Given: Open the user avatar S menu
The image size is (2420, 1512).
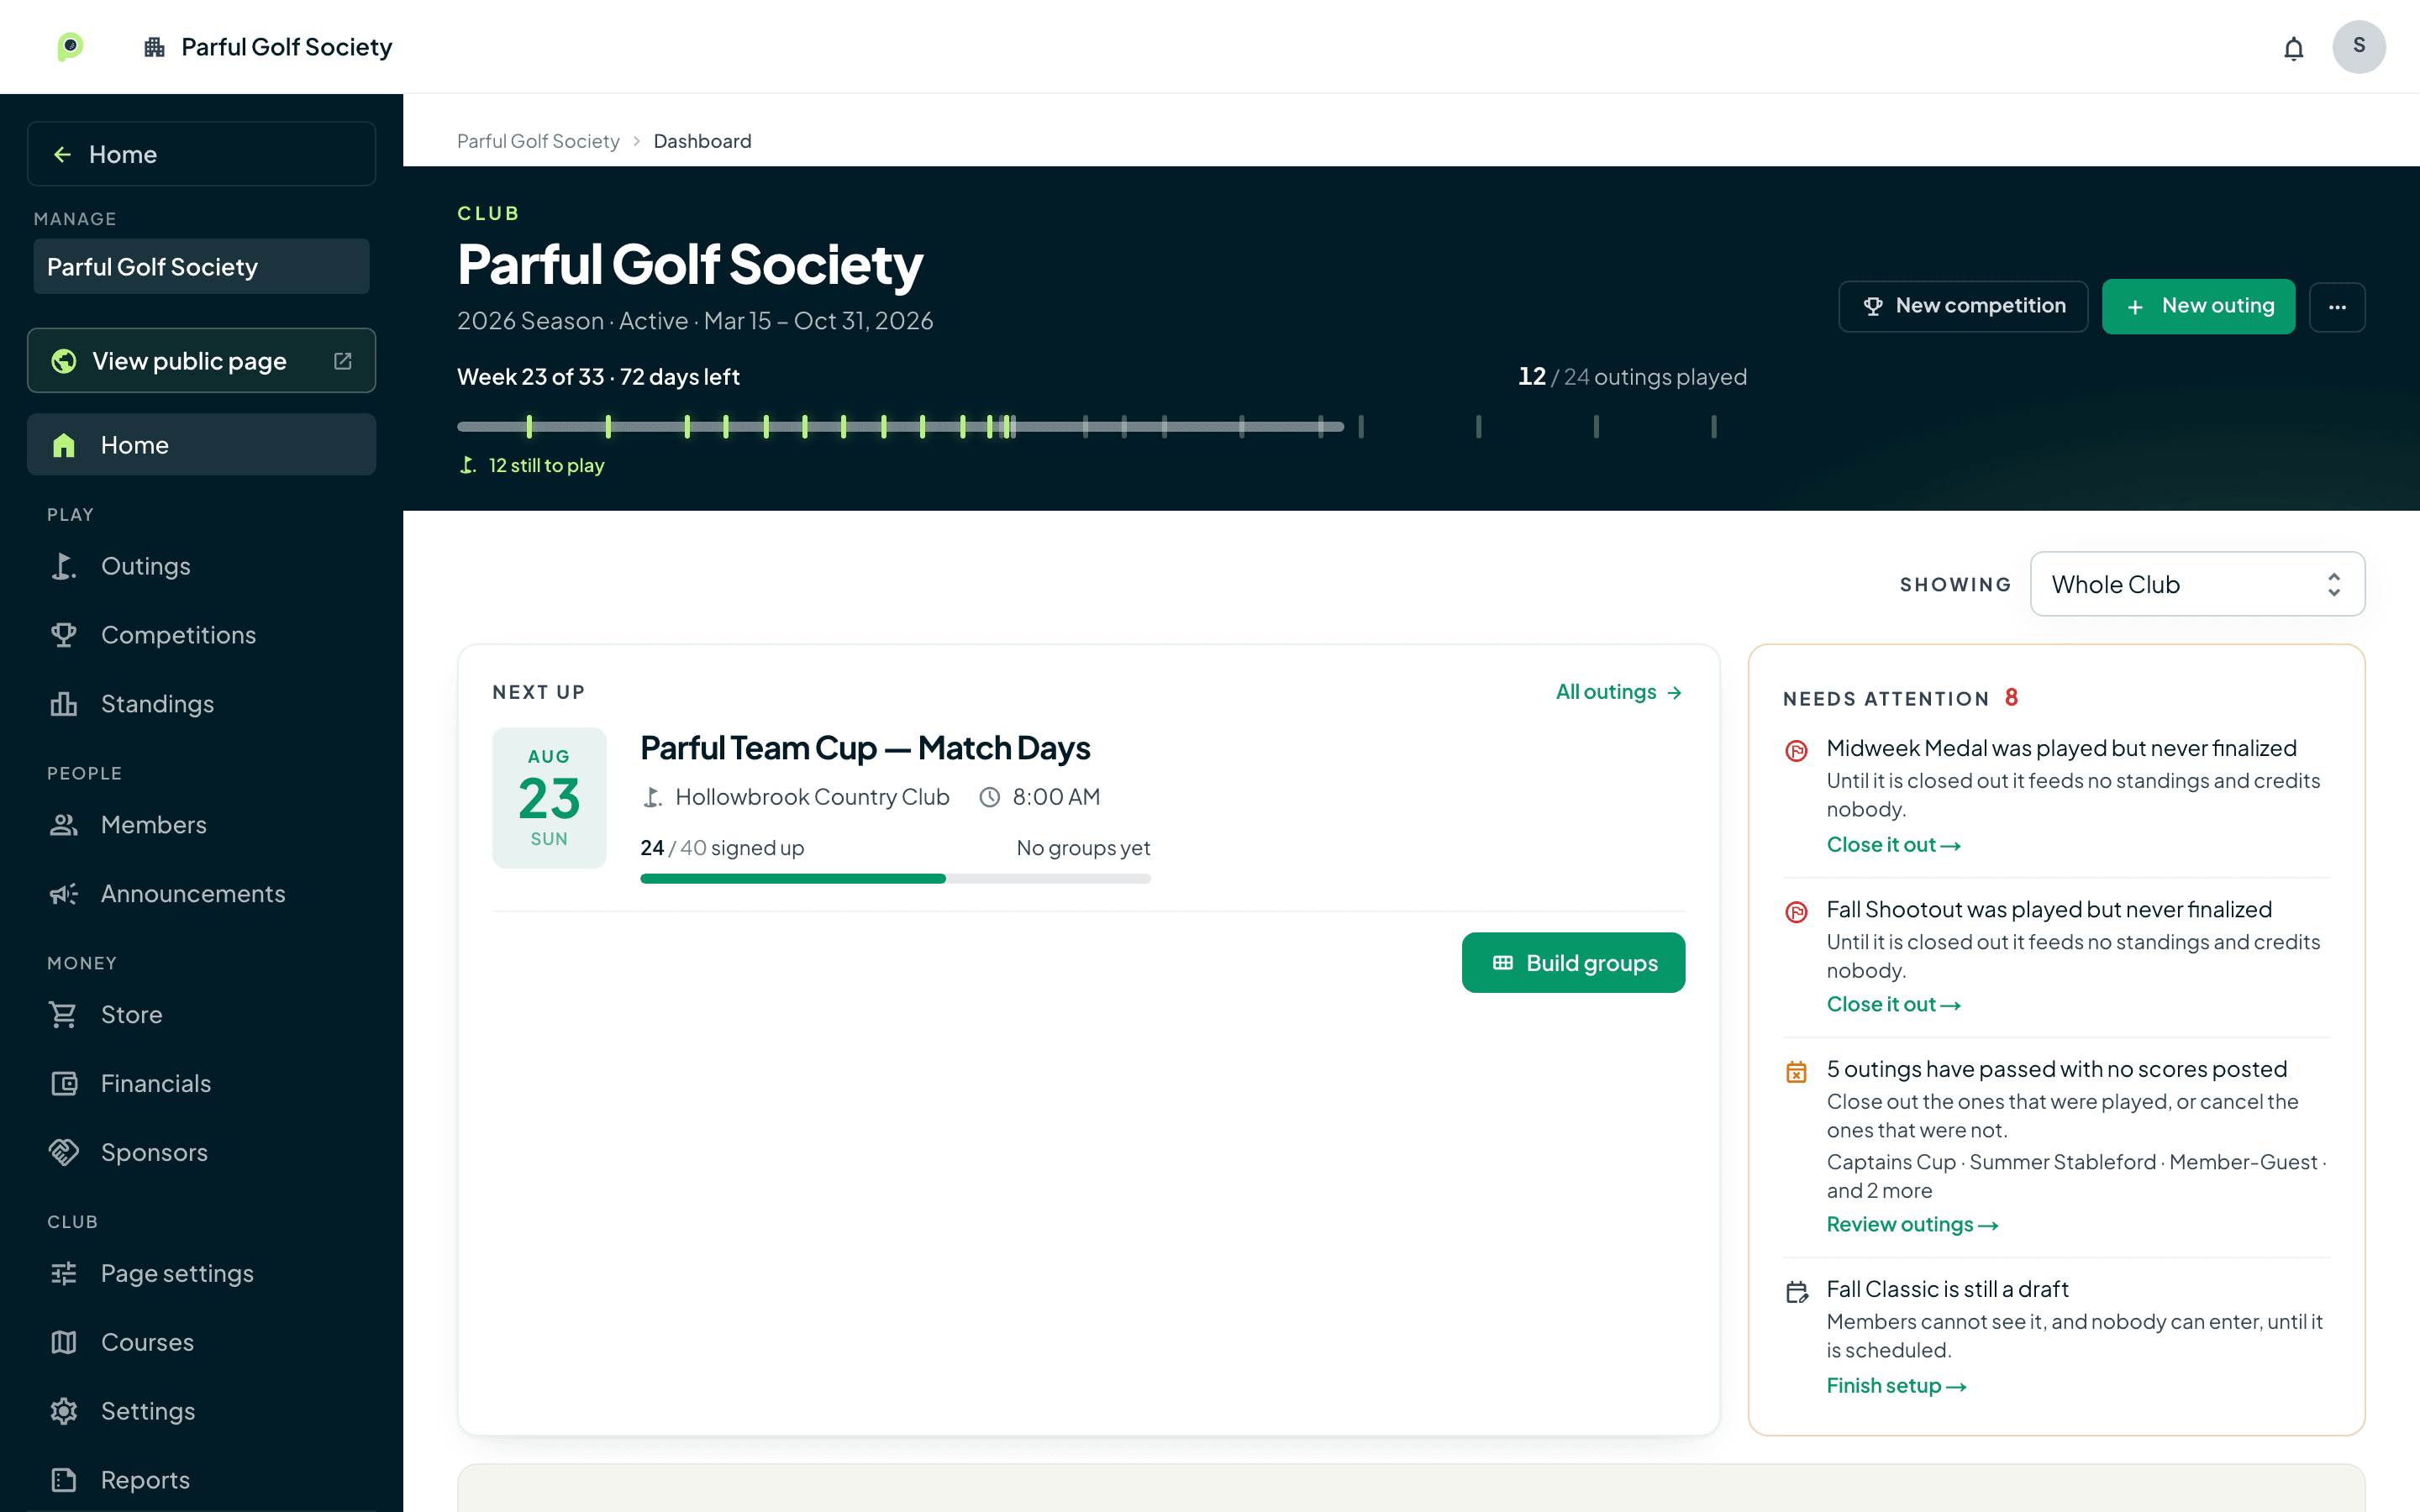Looking at the screenshot, I should tap(2358, 46).
